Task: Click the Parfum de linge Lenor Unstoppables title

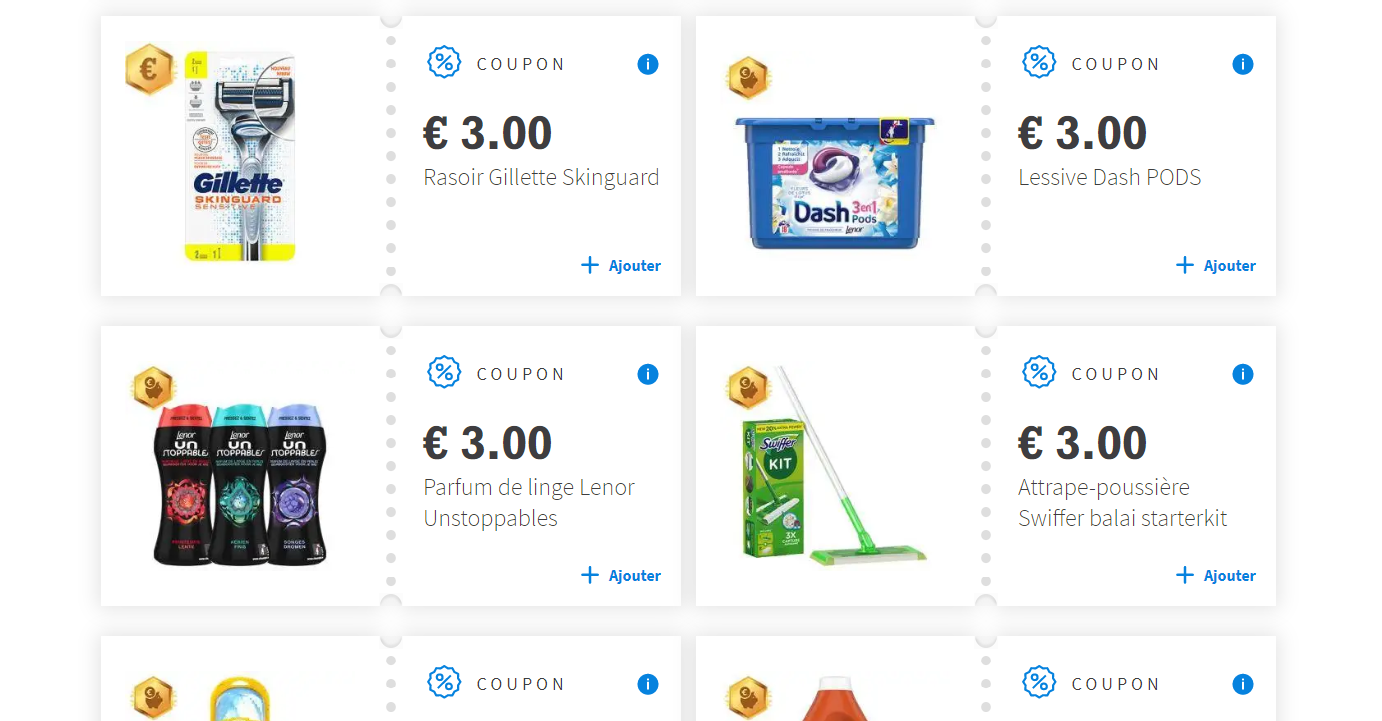Action: coord(529,503)
